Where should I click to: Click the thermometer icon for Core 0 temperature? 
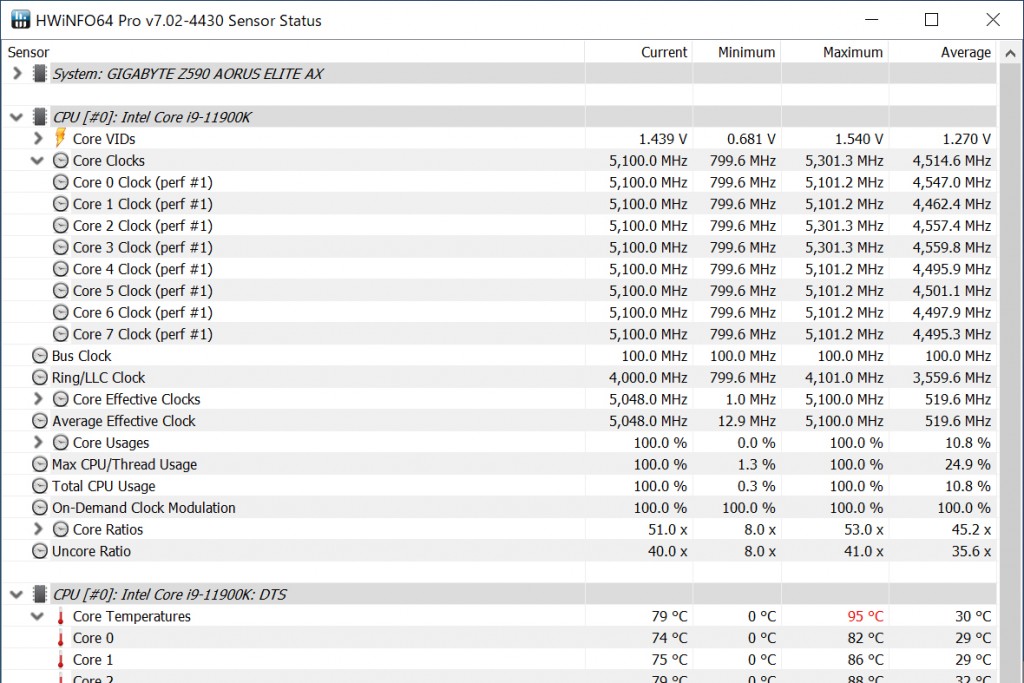click(61, 638)
